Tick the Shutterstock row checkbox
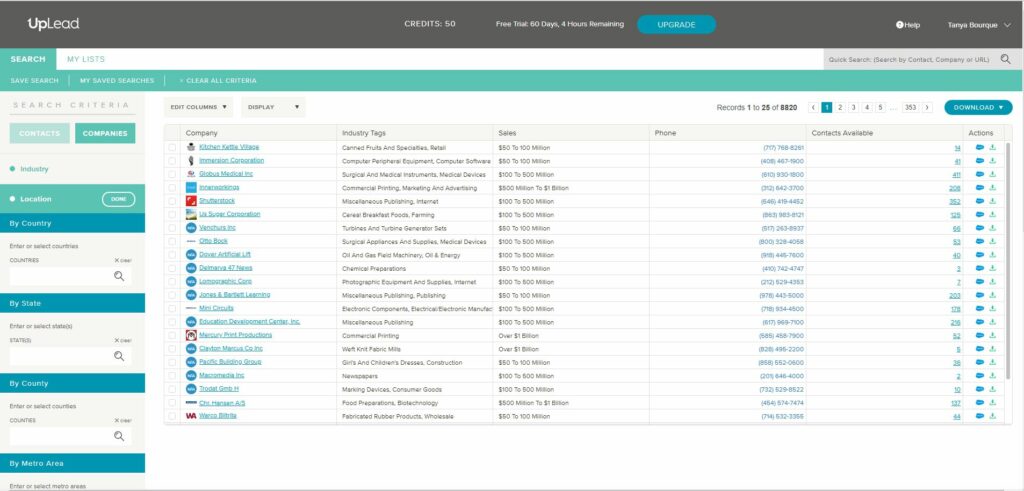The image size is (1024, 491). (x=172, y=201)
